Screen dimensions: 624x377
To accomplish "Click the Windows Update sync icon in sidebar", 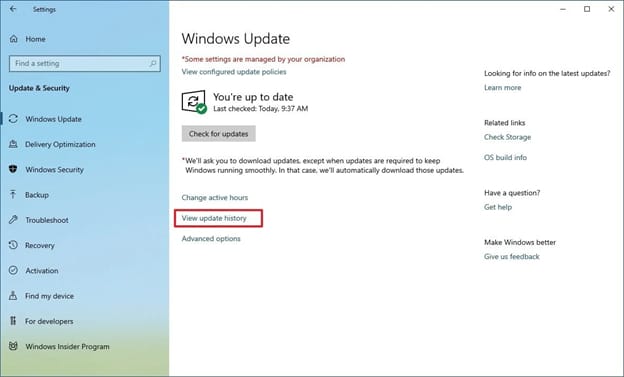I will tap(13, 119).
